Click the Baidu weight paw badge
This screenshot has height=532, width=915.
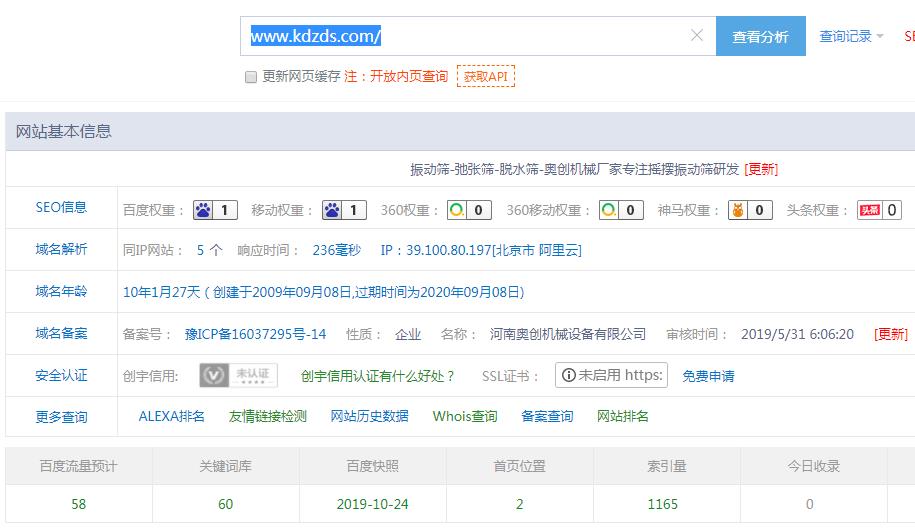(214, 210)
